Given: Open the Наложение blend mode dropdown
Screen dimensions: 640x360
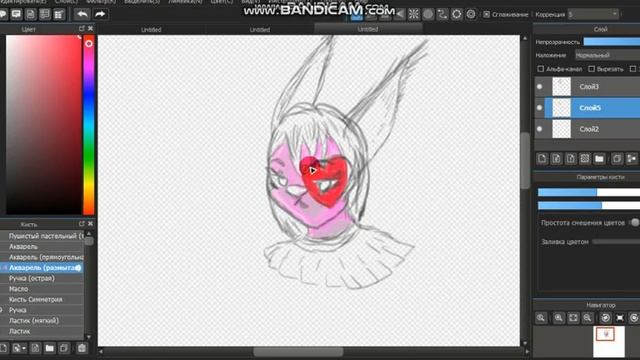Looking at the screenshot, I should tap(607, 55).
